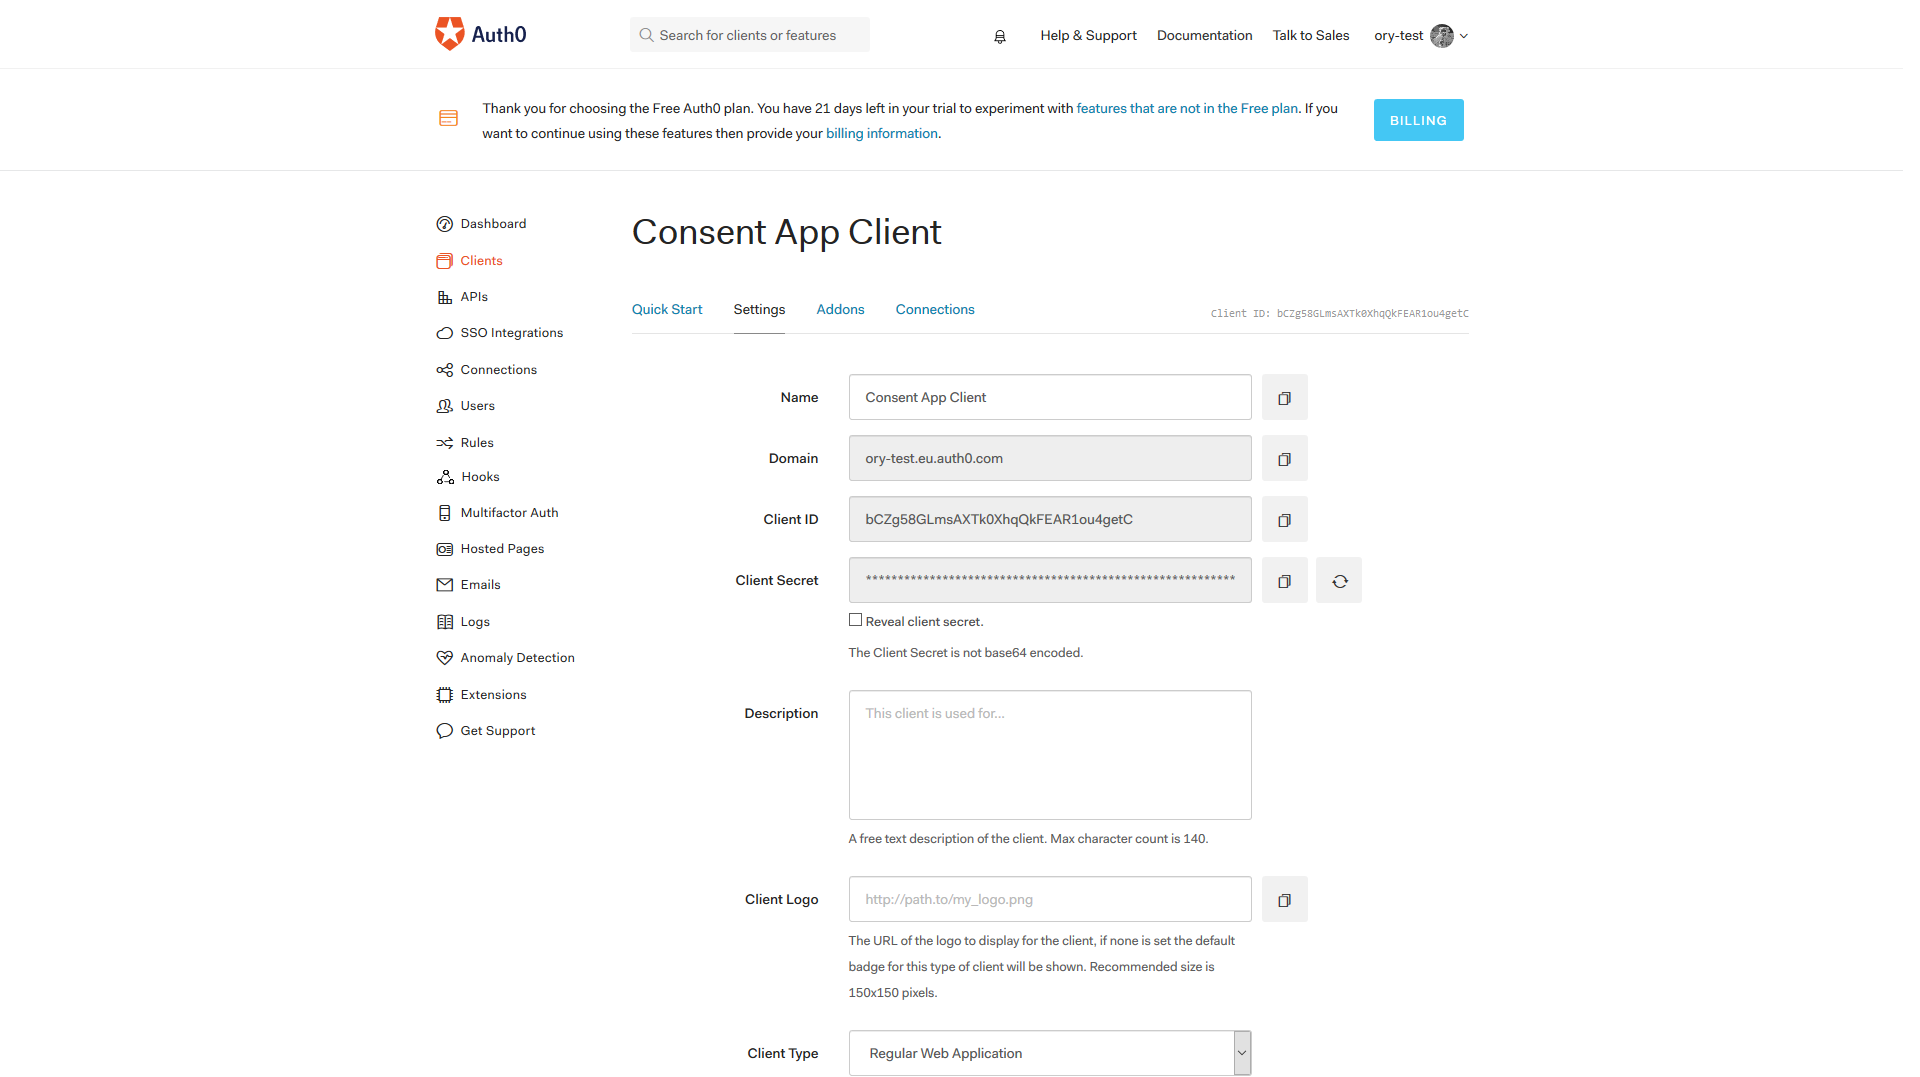Copy the Client Logo URL

click(x=1285, y=900)
